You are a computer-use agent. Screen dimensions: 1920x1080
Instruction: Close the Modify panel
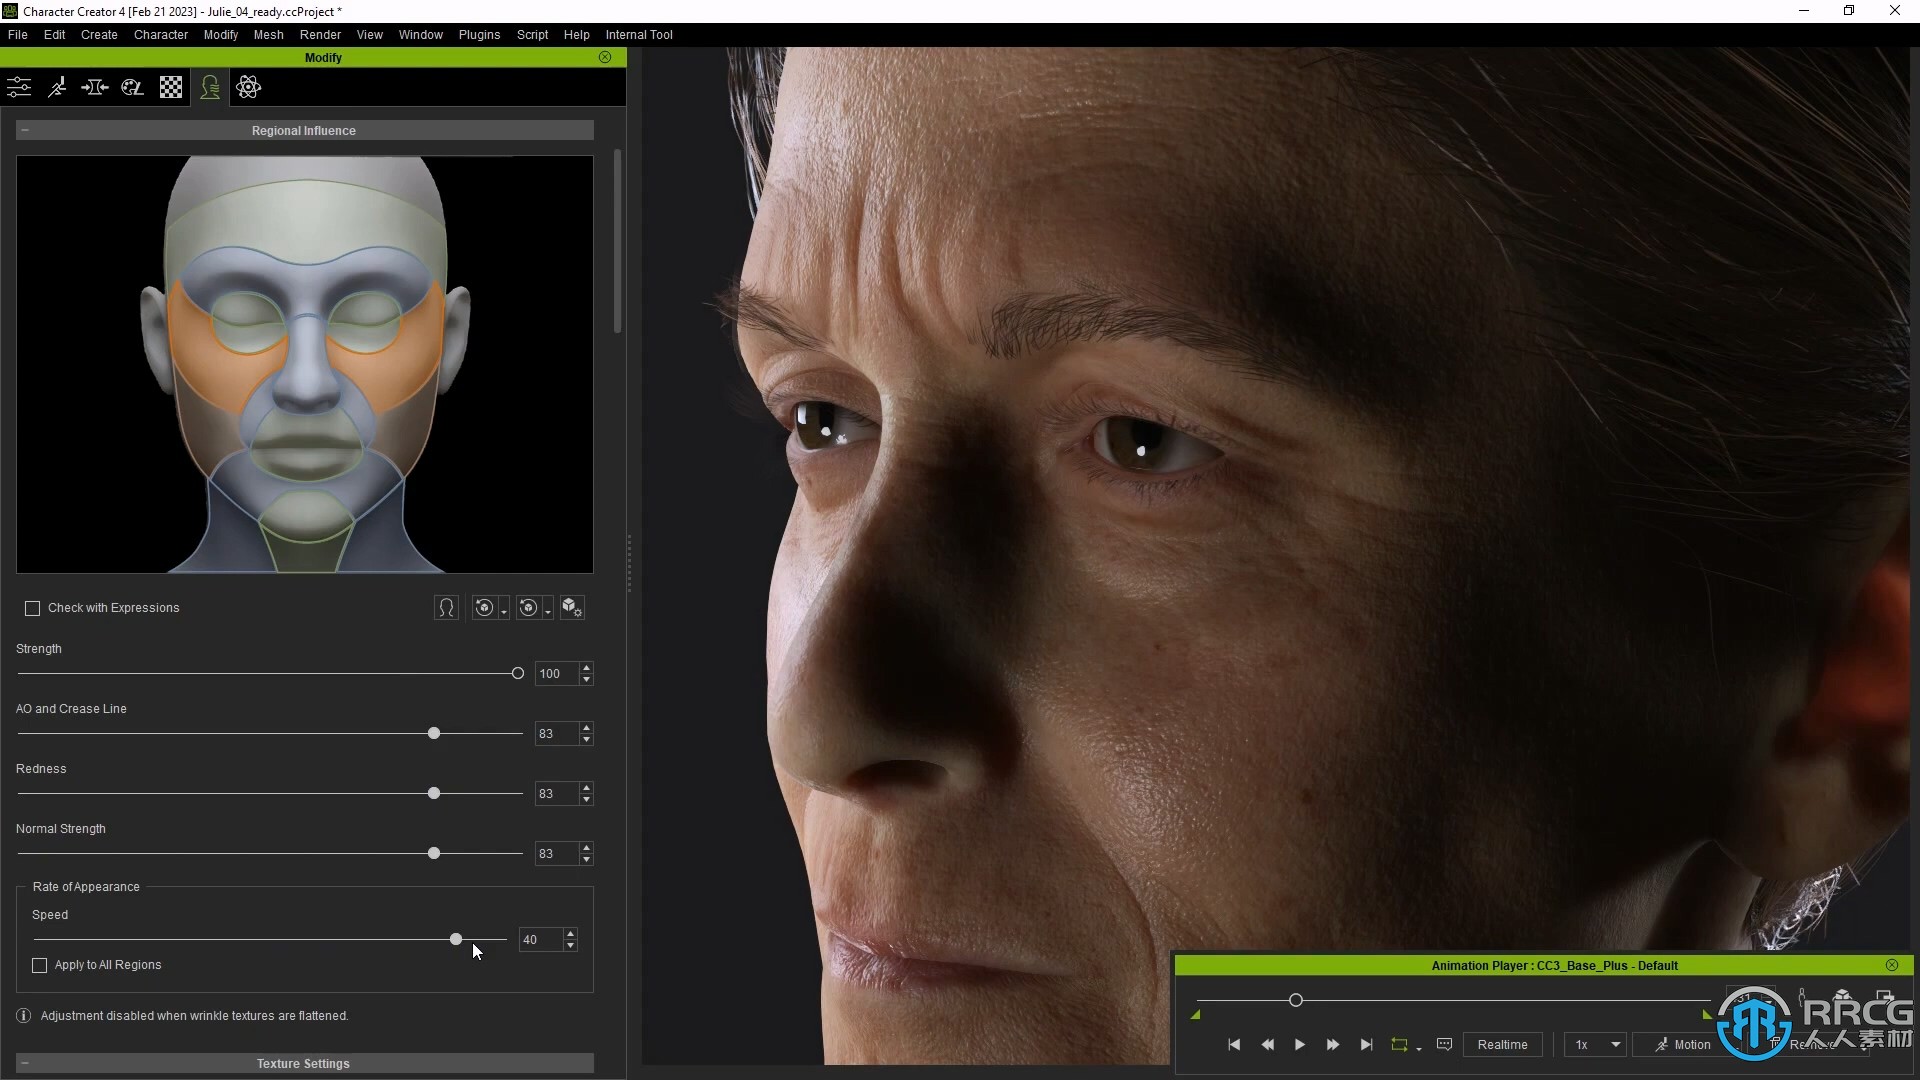(605, 57)
